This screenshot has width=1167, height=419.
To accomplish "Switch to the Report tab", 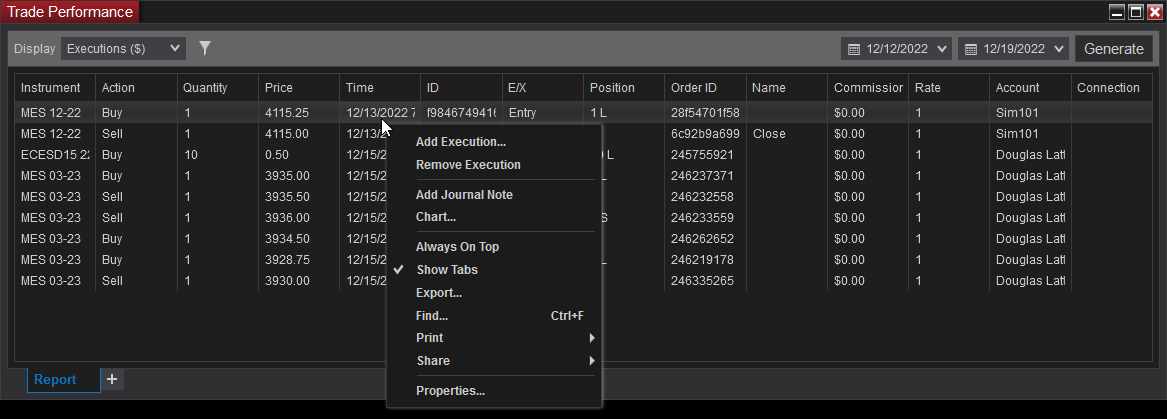I will (x=55, y=380).
